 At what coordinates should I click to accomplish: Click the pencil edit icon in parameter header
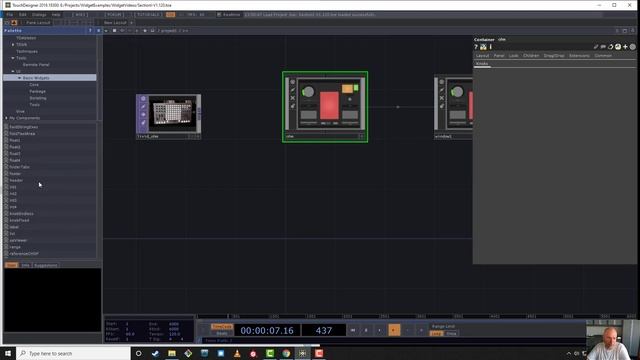[596, 47]
